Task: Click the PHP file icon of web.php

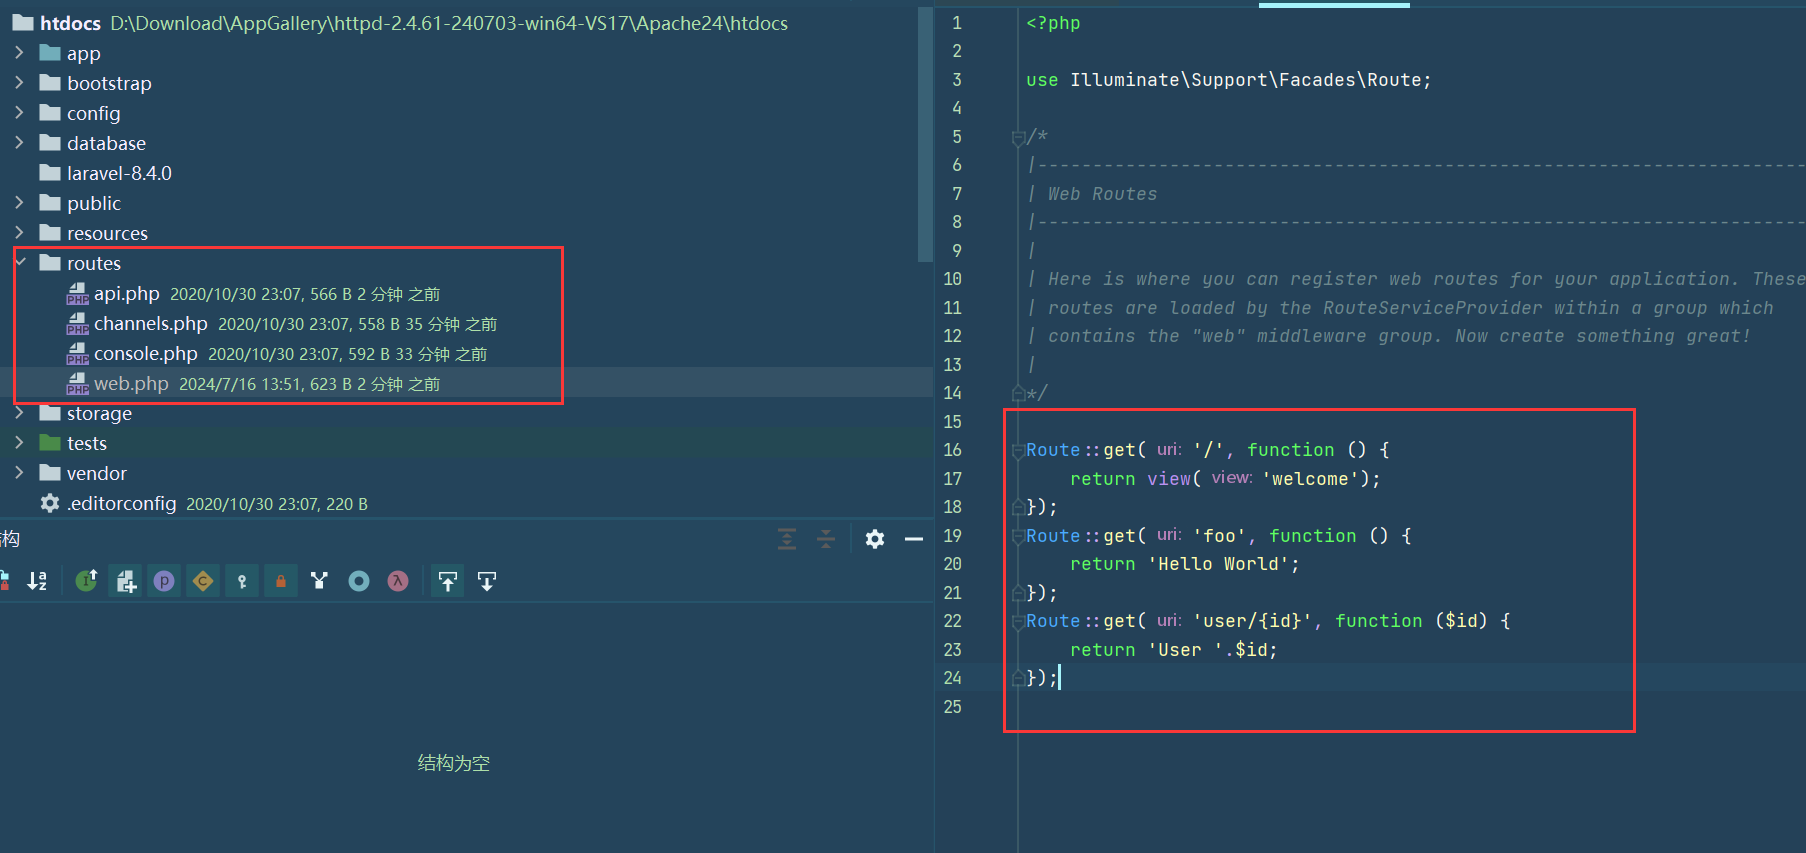Action: coord(78,384)
